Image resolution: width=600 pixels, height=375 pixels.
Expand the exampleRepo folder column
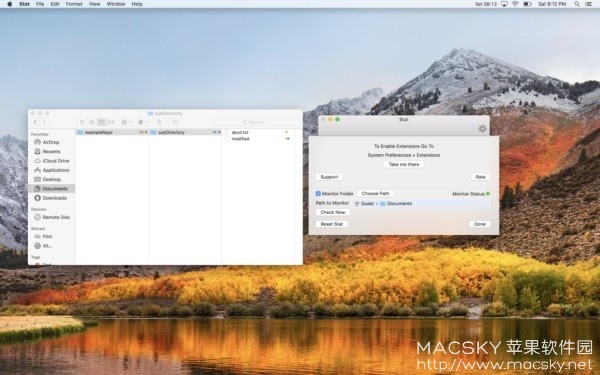pyautogui.click(x=112, y=132)
